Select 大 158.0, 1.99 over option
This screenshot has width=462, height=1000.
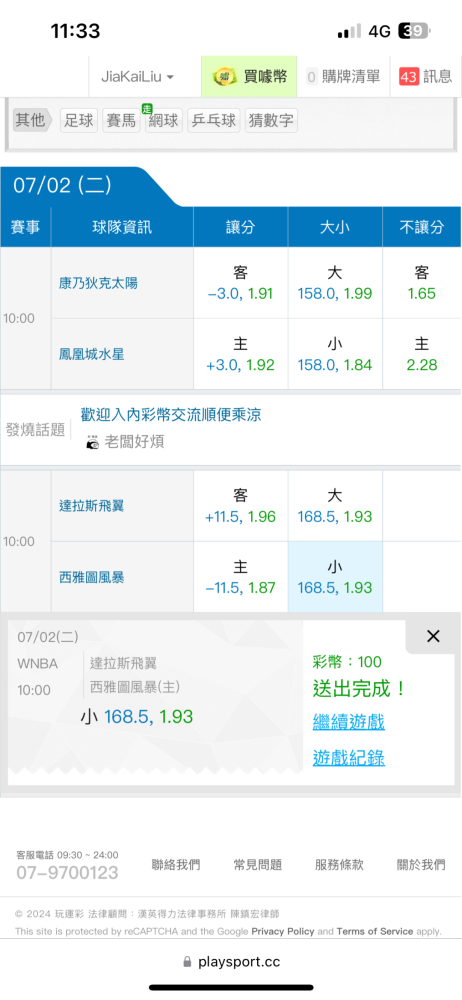click(335, 283)
